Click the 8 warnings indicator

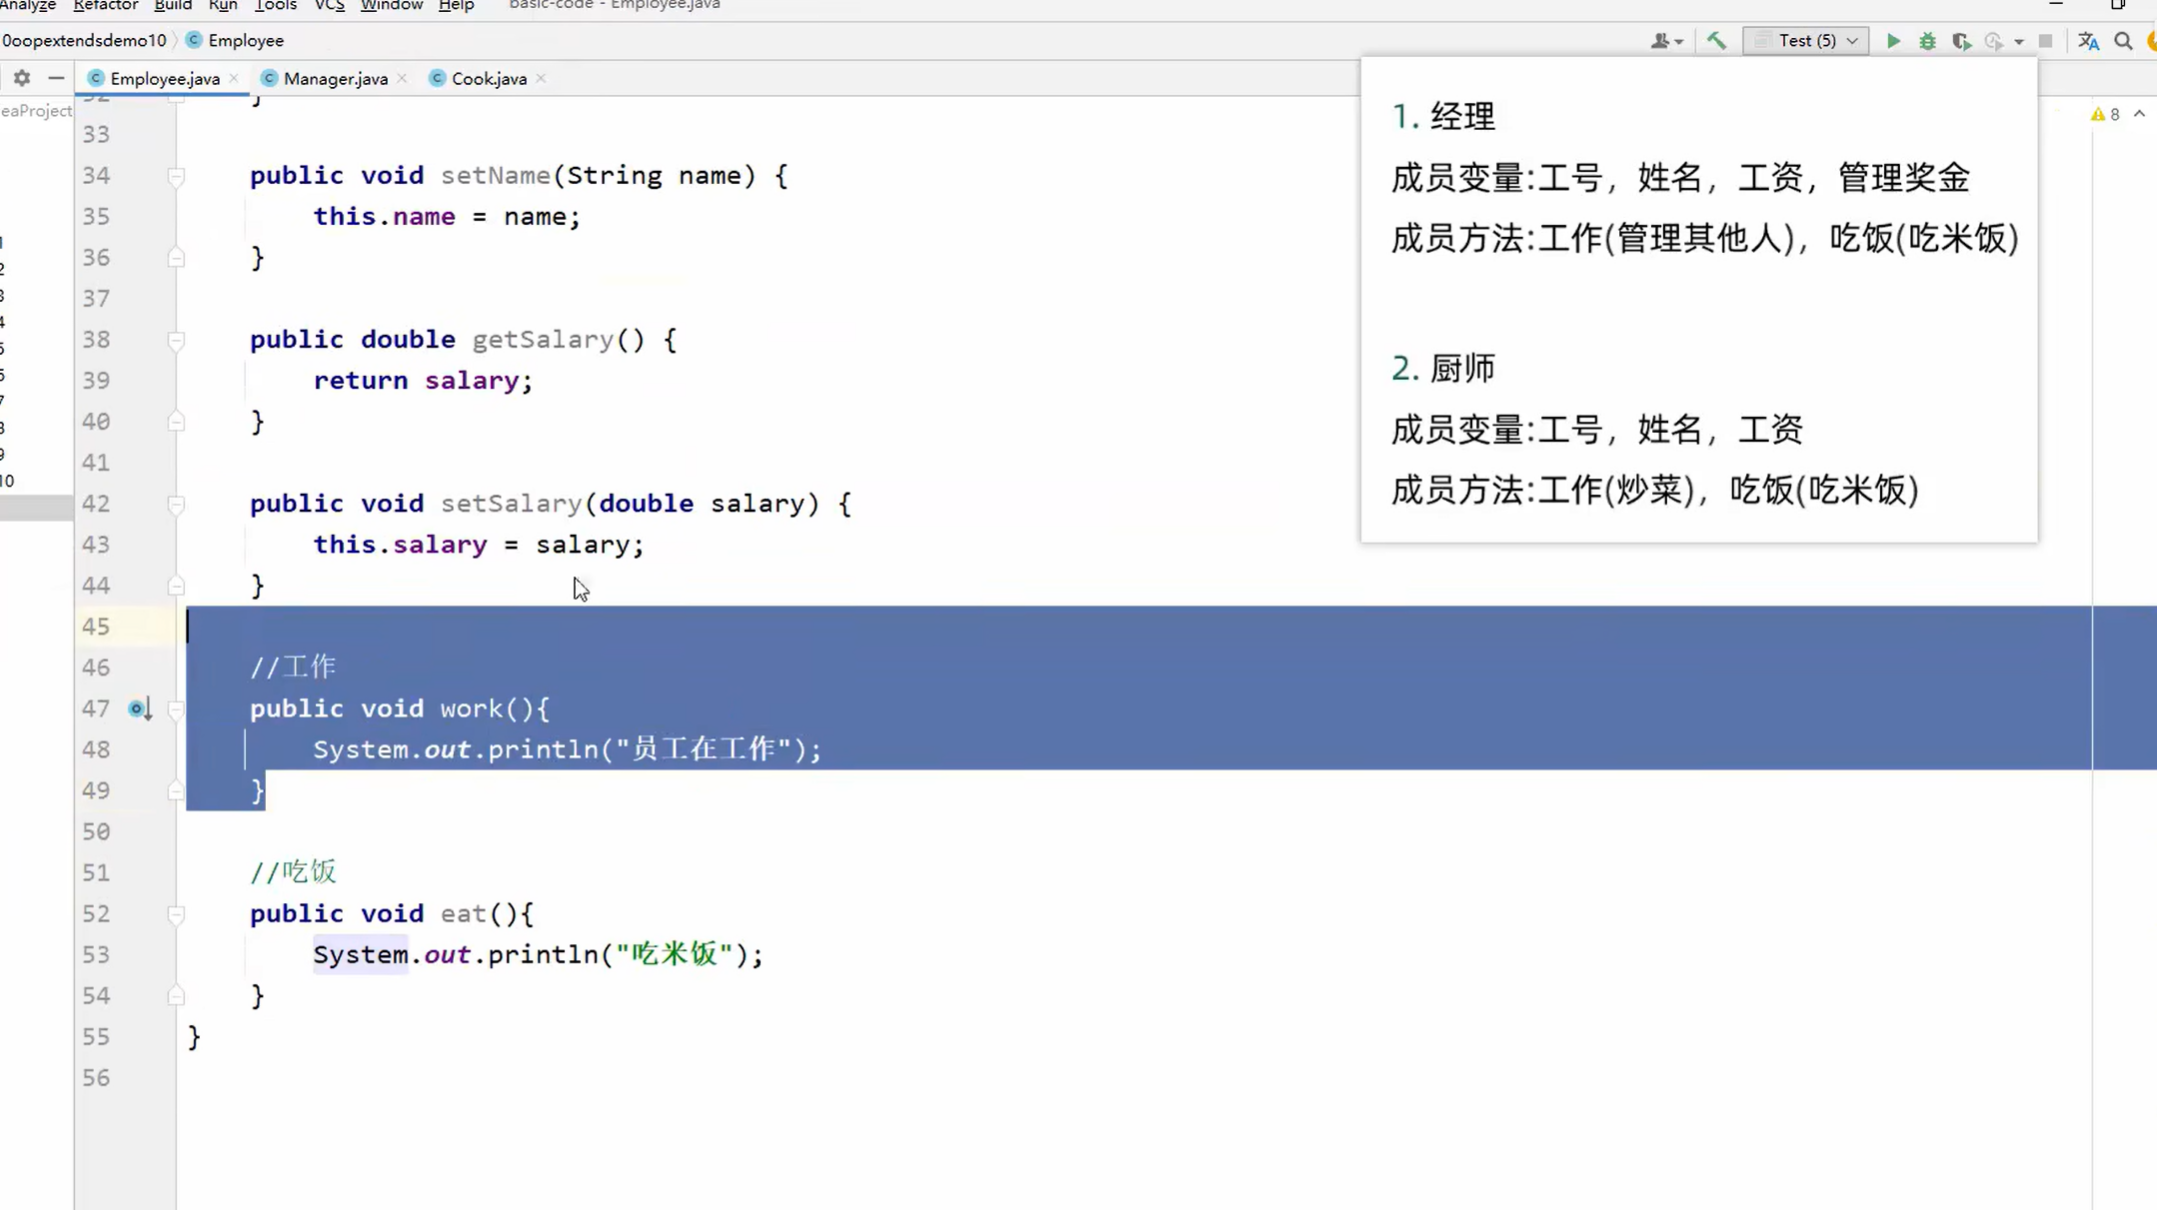pos(2106,113)
